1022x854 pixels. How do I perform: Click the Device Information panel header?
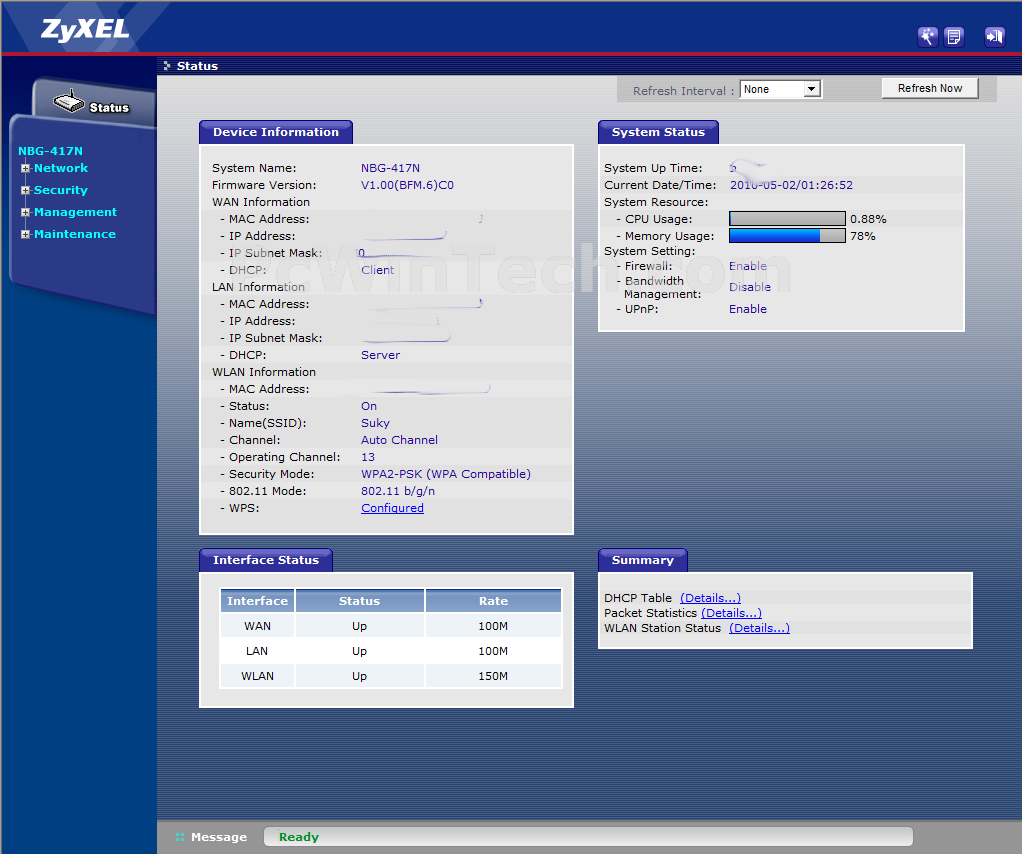pyautogui.click(x=276, y=132)
